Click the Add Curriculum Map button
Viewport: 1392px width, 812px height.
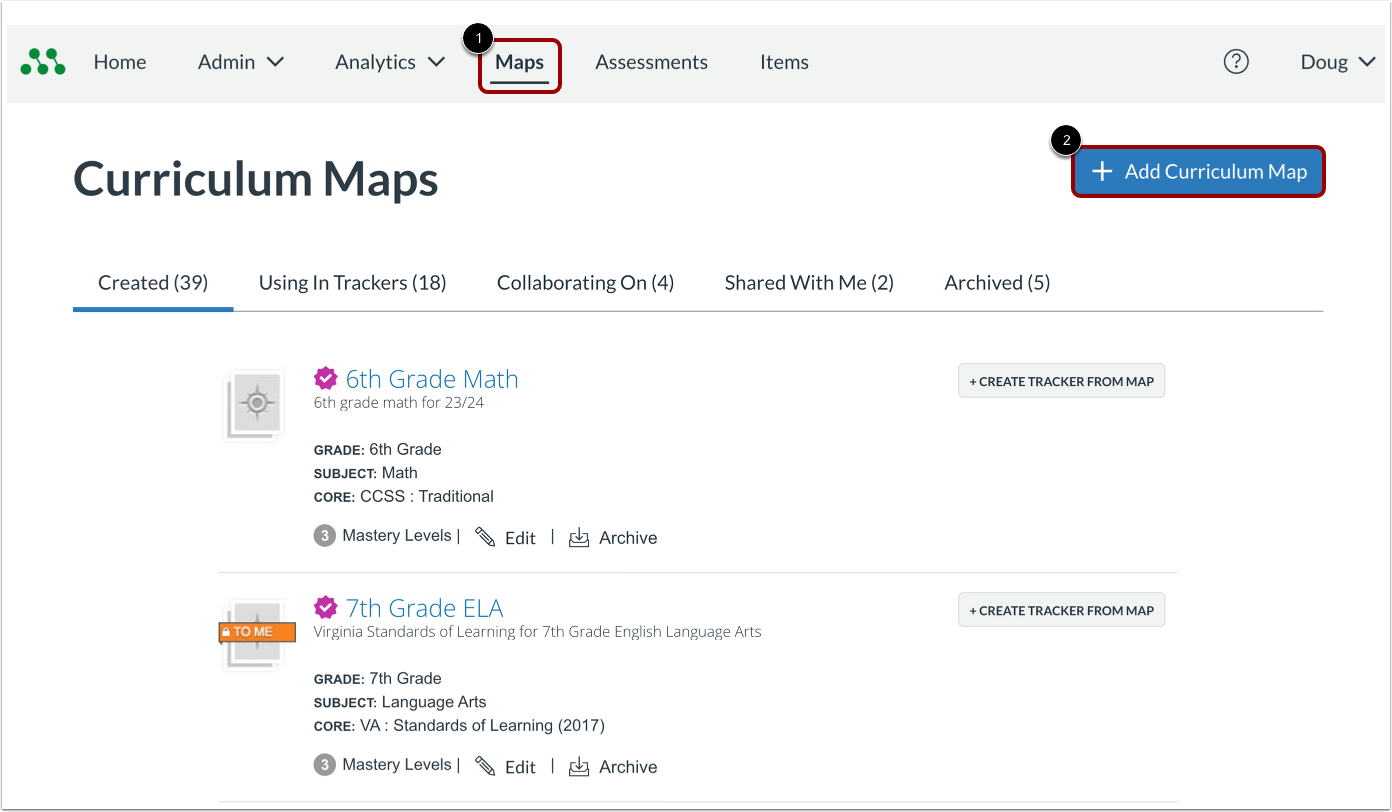tap(1199, 172)
